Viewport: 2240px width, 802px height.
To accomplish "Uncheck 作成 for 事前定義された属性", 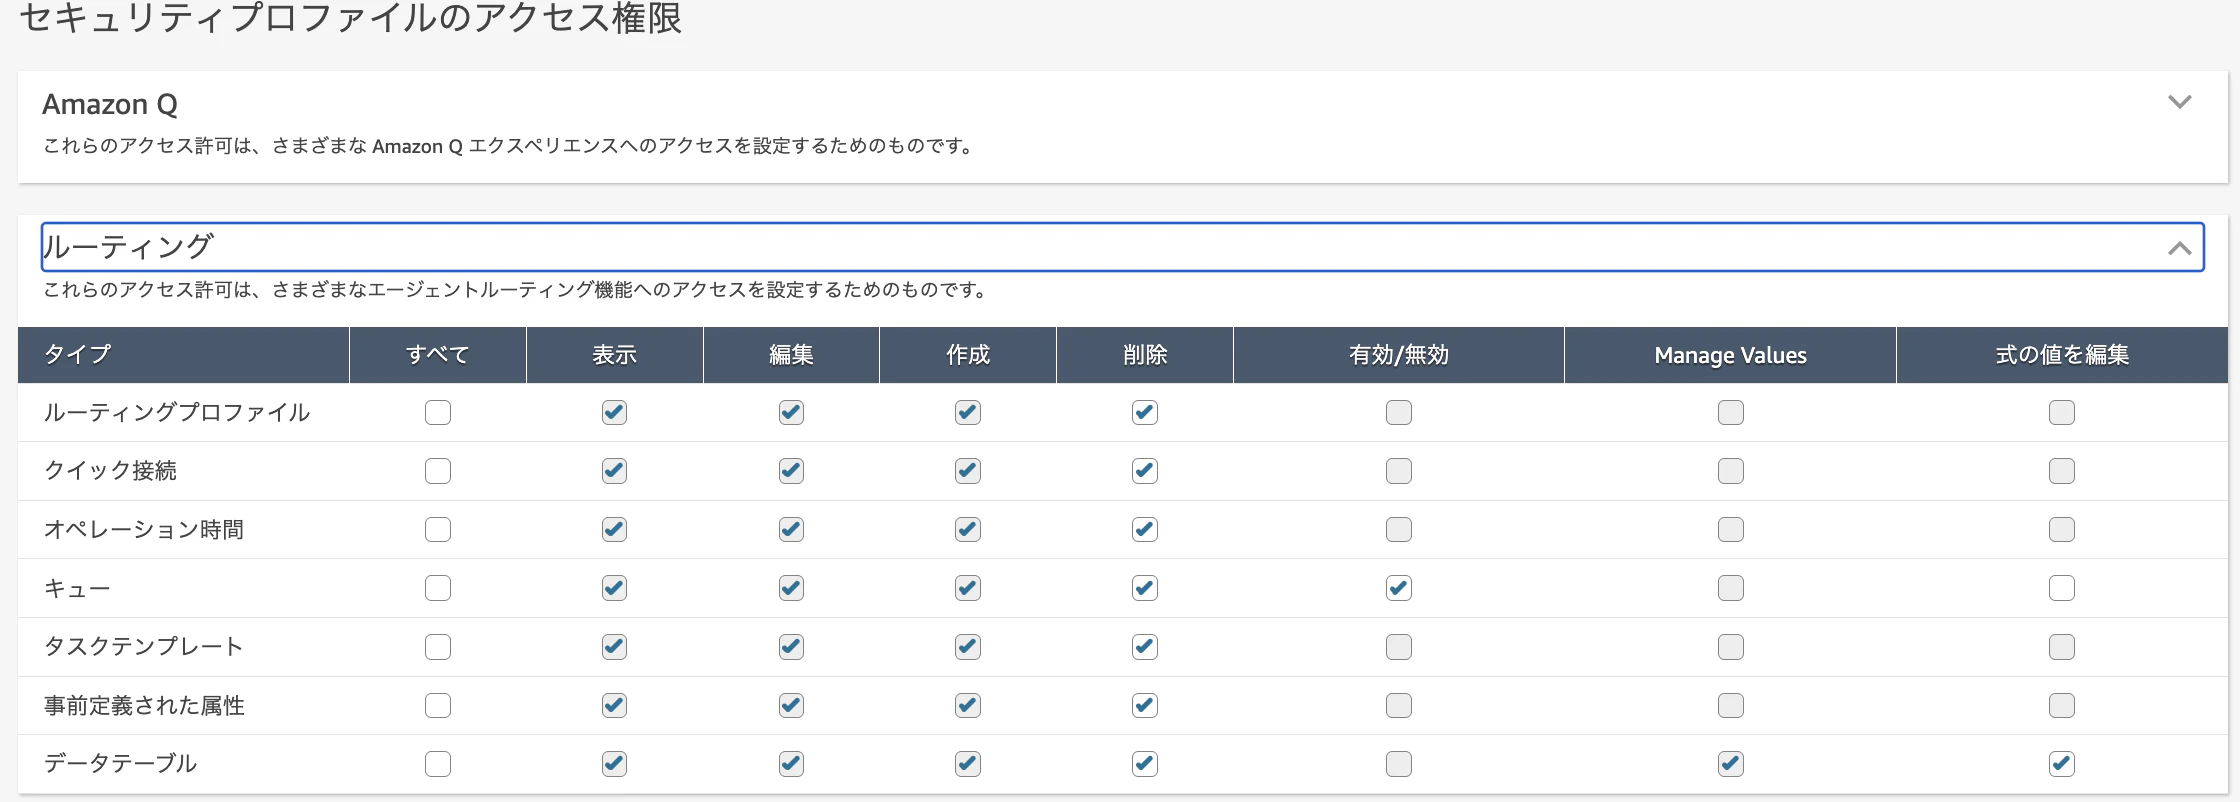I will pos(968,705).
